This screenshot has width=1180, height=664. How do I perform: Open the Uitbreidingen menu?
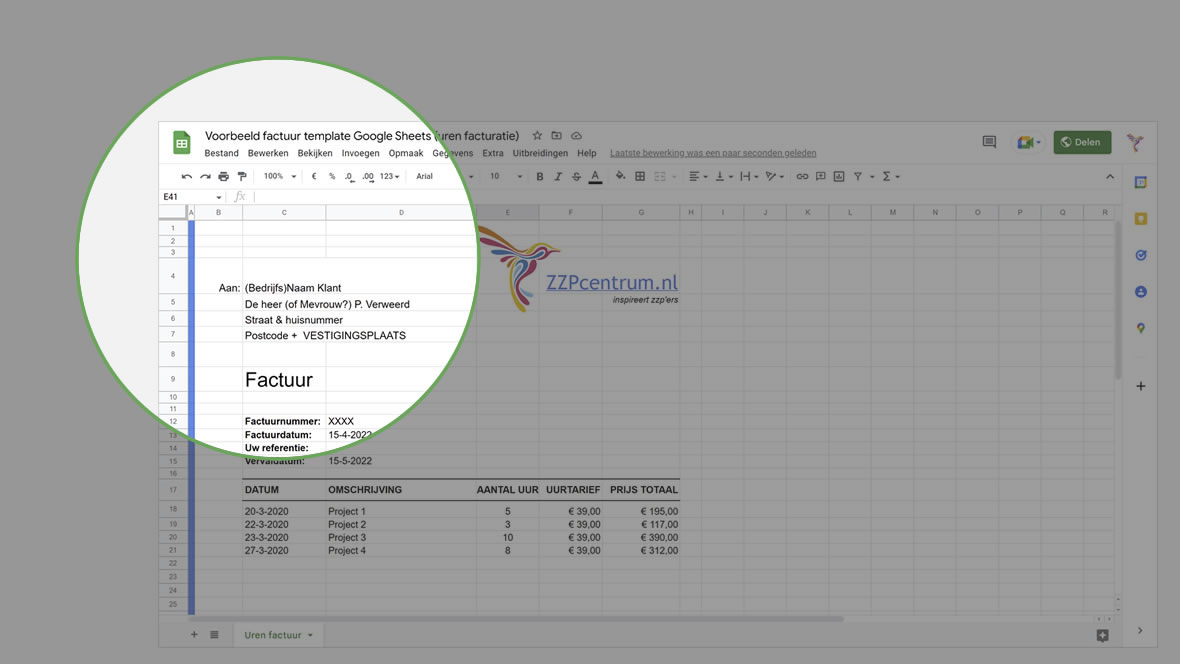tap(540, 153)
